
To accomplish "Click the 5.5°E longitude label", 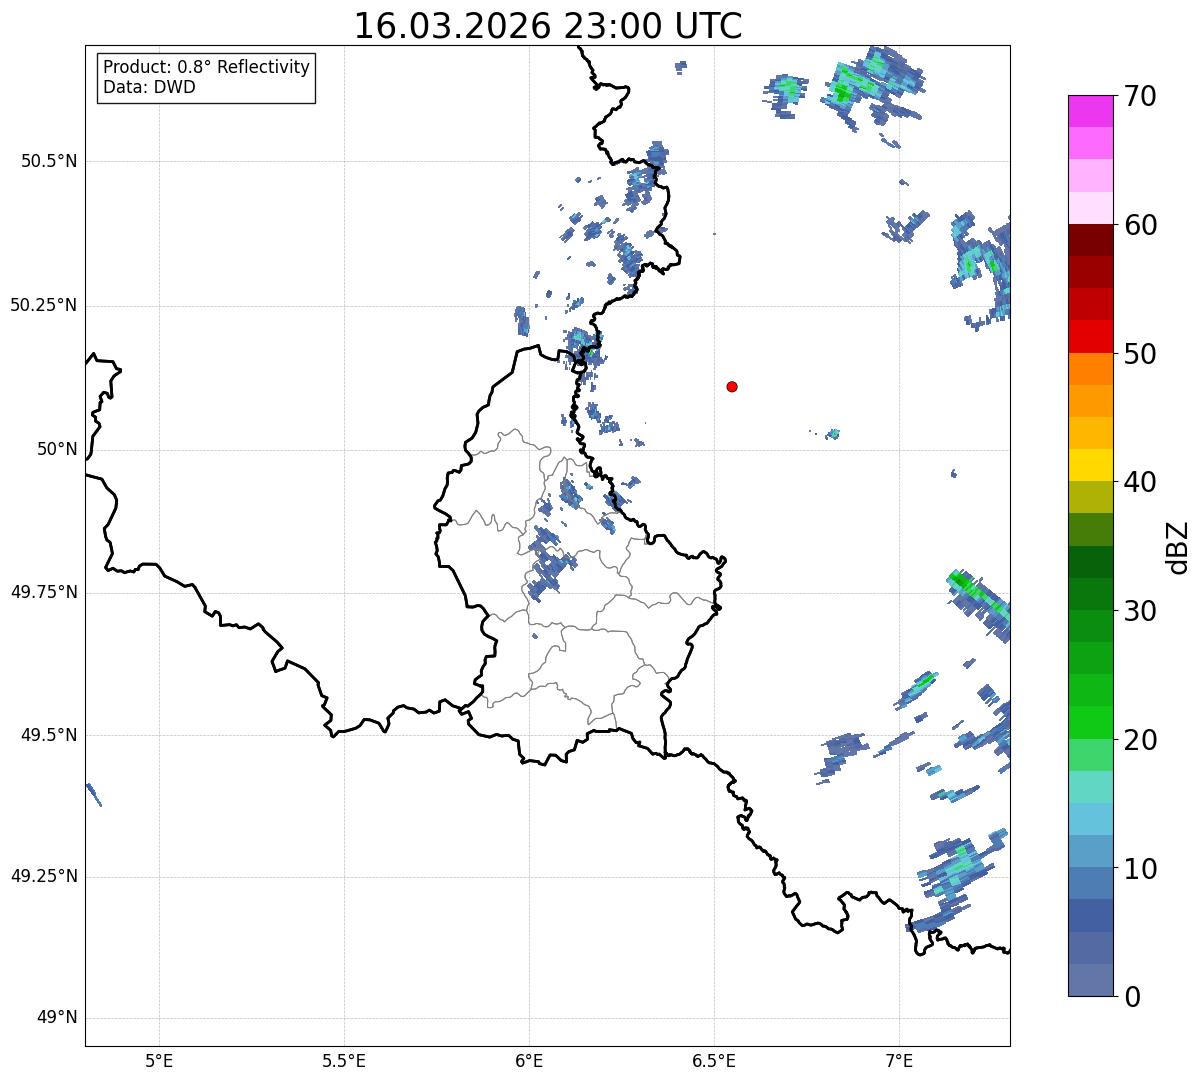I will [x=344, y=1062].
